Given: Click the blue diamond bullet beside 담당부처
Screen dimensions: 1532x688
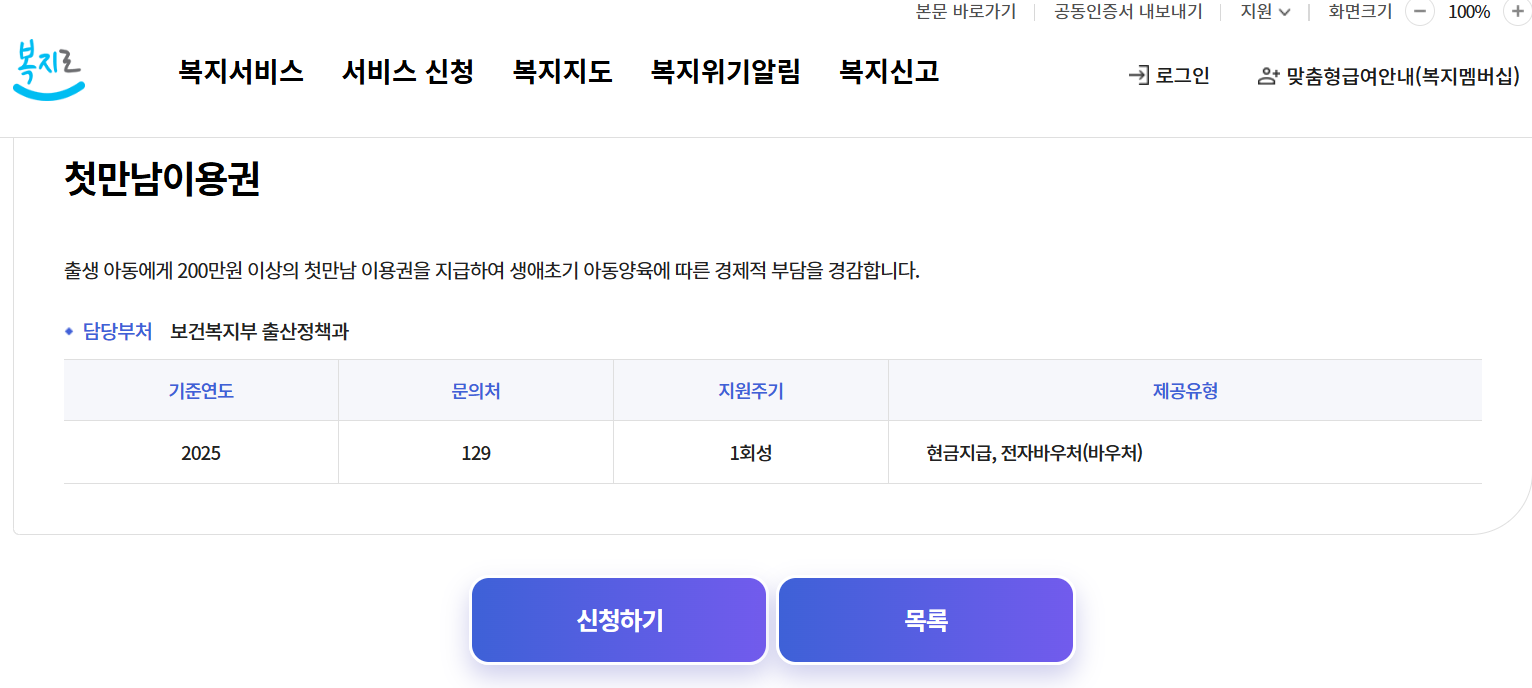Looking at the screenshot, I should click(x=70, y=332).
